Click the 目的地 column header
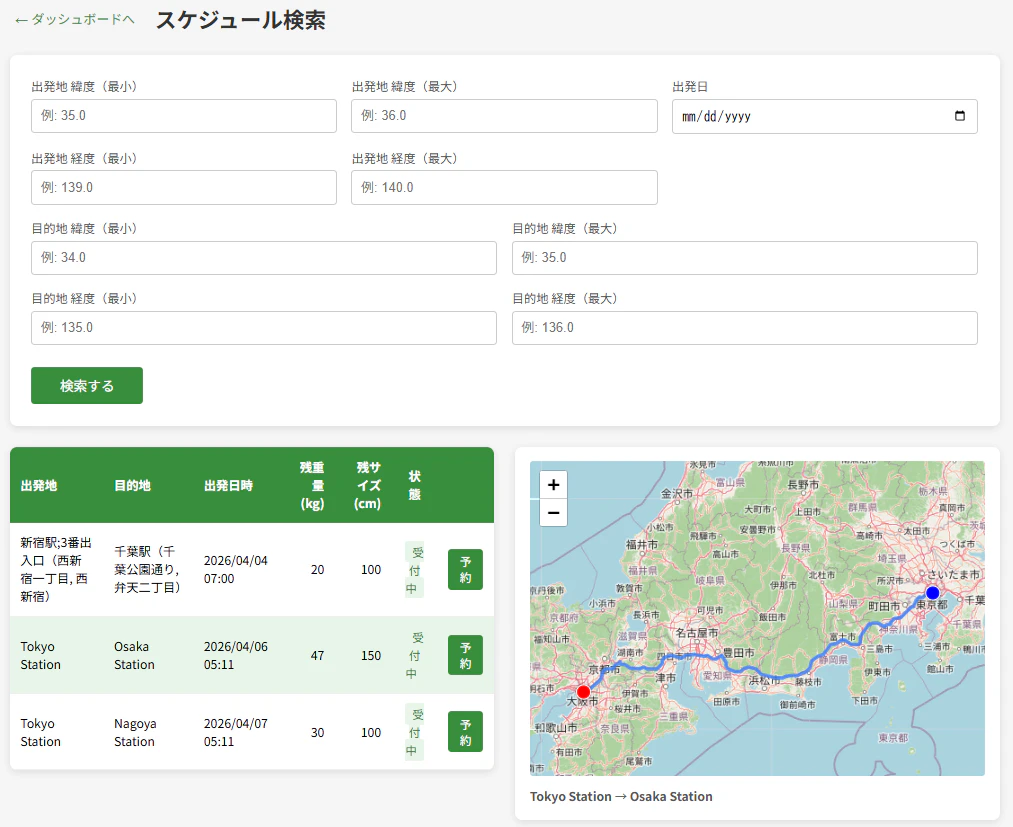The width and height of the screenshot is (1013, 827). tap(132, 485)
